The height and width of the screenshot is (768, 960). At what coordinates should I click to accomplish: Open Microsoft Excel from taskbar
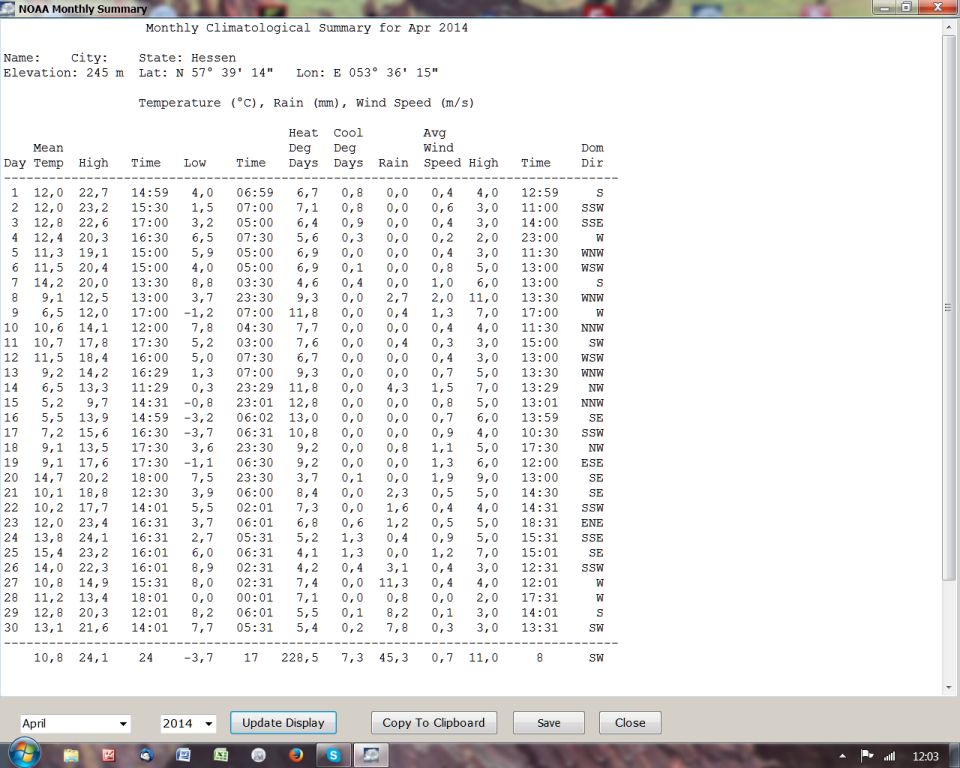click(x=221, y=755)
